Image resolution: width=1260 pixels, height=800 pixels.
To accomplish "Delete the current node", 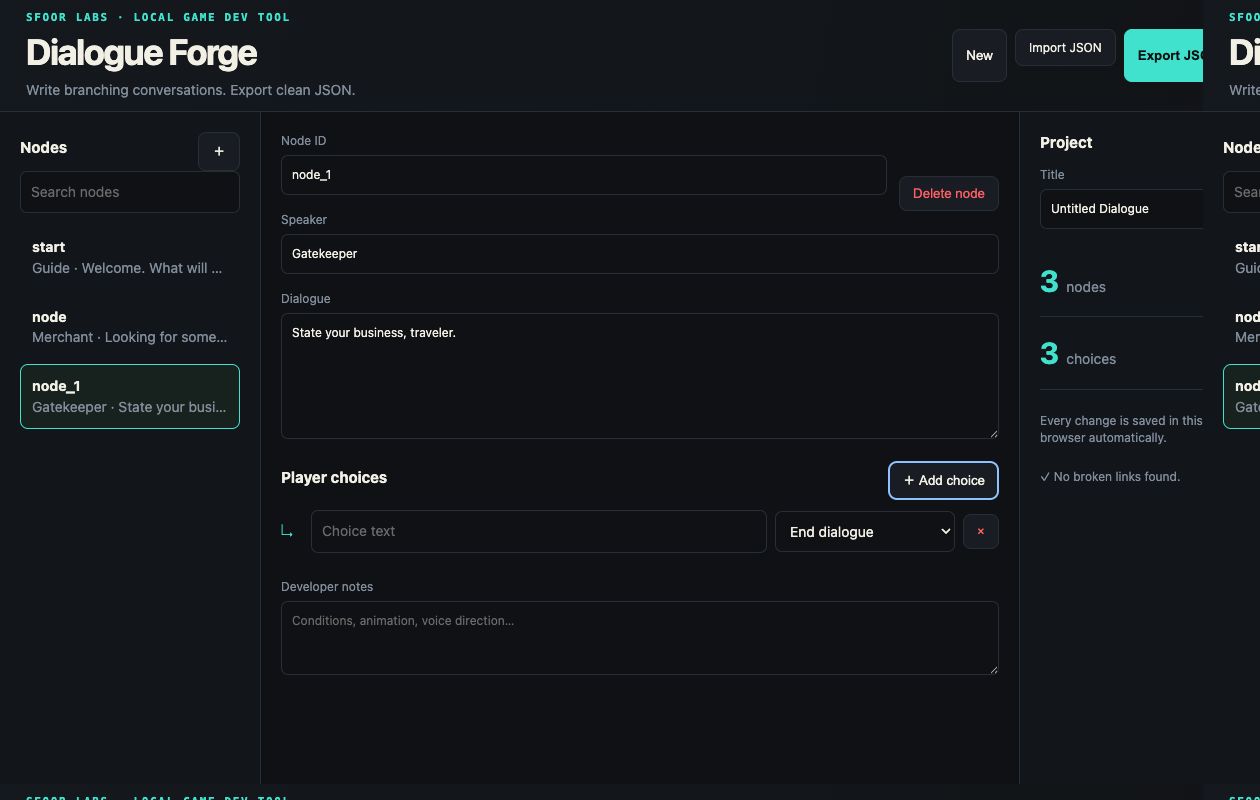I will (949, 193).
